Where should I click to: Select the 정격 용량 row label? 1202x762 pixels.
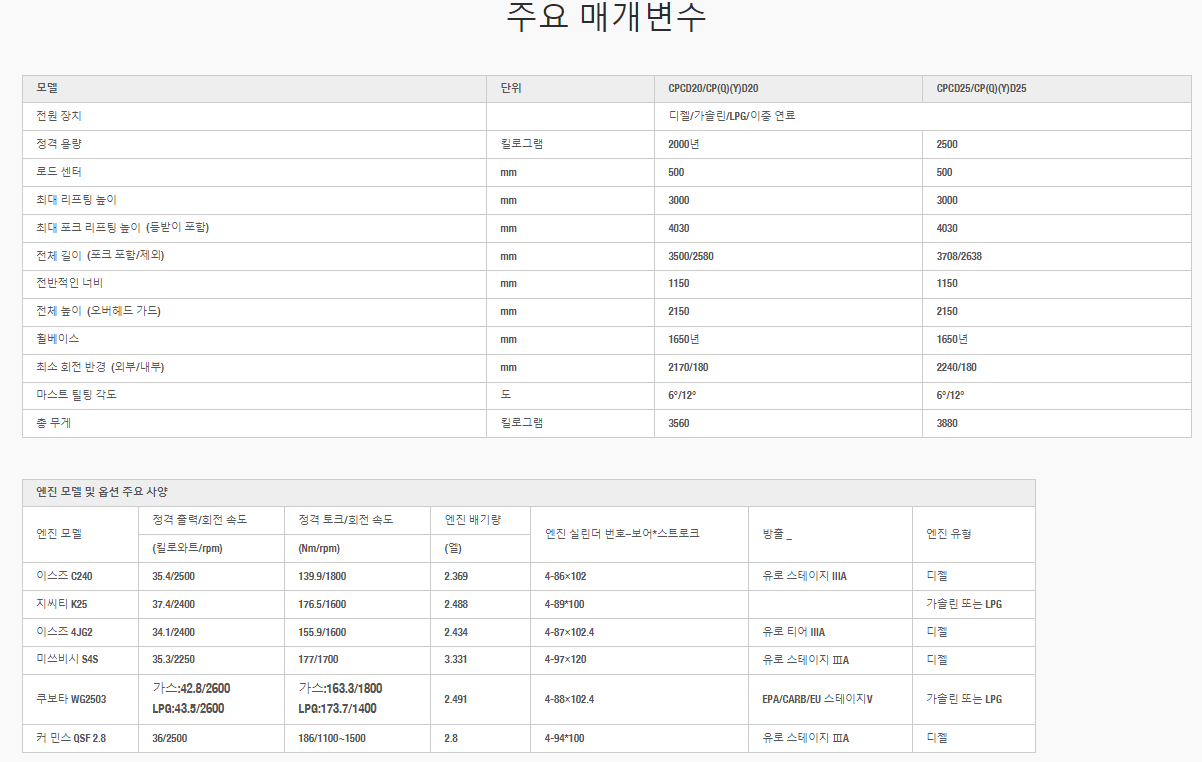[x=59, y=144]
